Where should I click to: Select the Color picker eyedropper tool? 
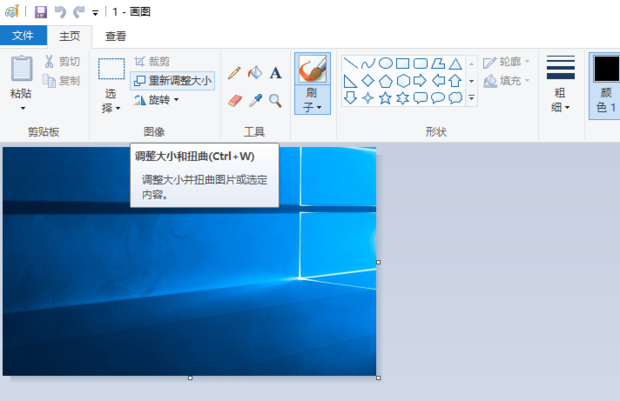[255, 100]
